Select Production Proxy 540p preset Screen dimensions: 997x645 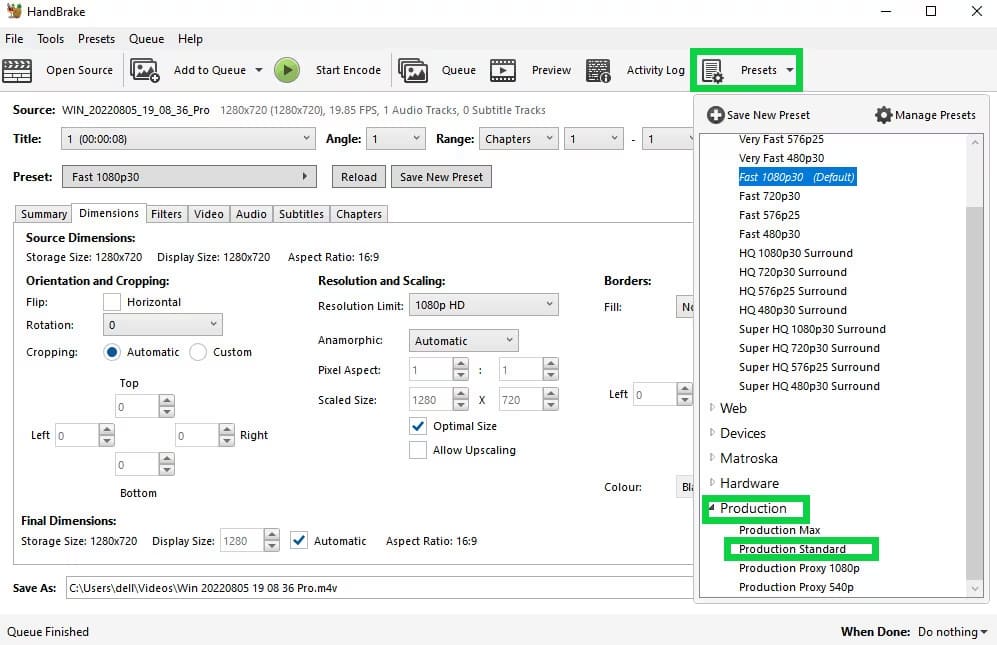click(x=796, y=587)
